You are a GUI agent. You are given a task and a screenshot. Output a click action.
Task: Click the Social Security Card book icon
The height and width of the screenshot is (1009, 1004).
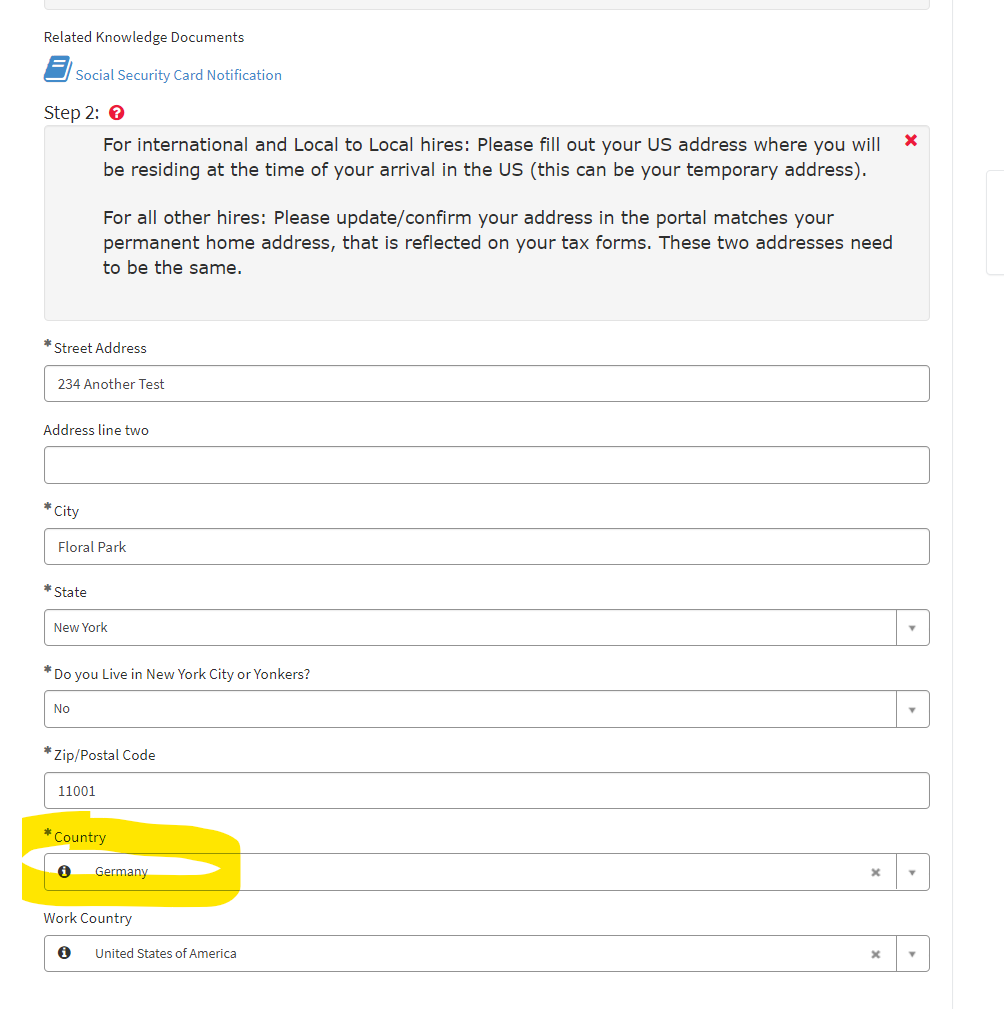[x=58, y=70]
